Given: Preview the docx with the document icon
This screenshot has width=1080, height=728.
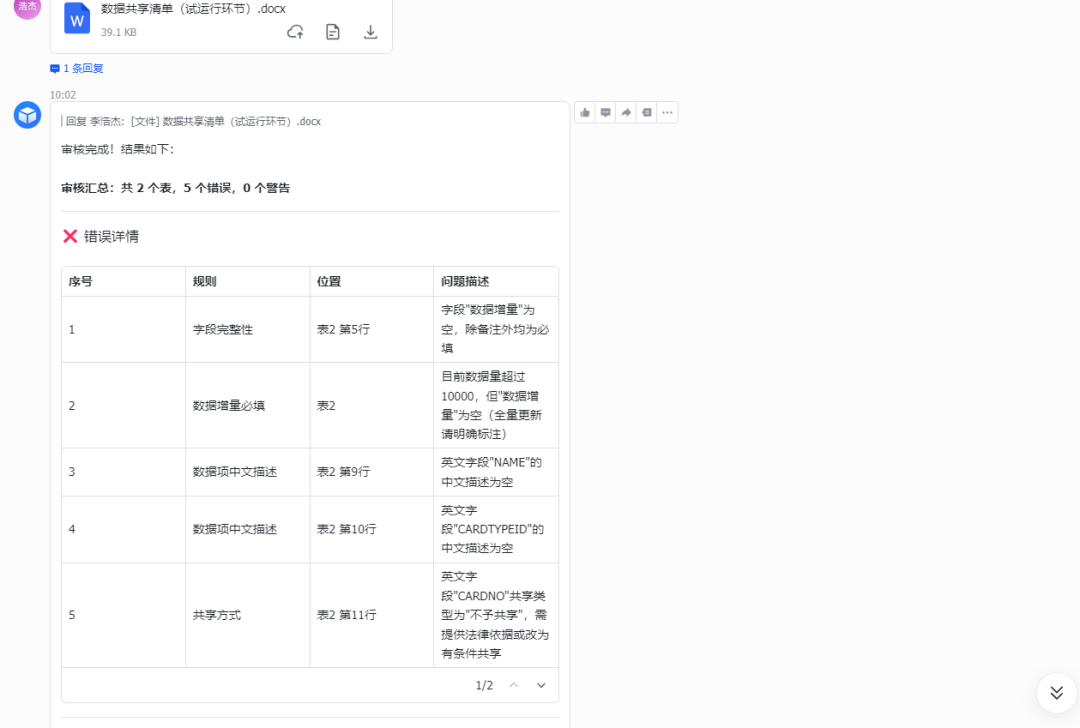Looking at the screenshot, I should [x=332, y=32].
